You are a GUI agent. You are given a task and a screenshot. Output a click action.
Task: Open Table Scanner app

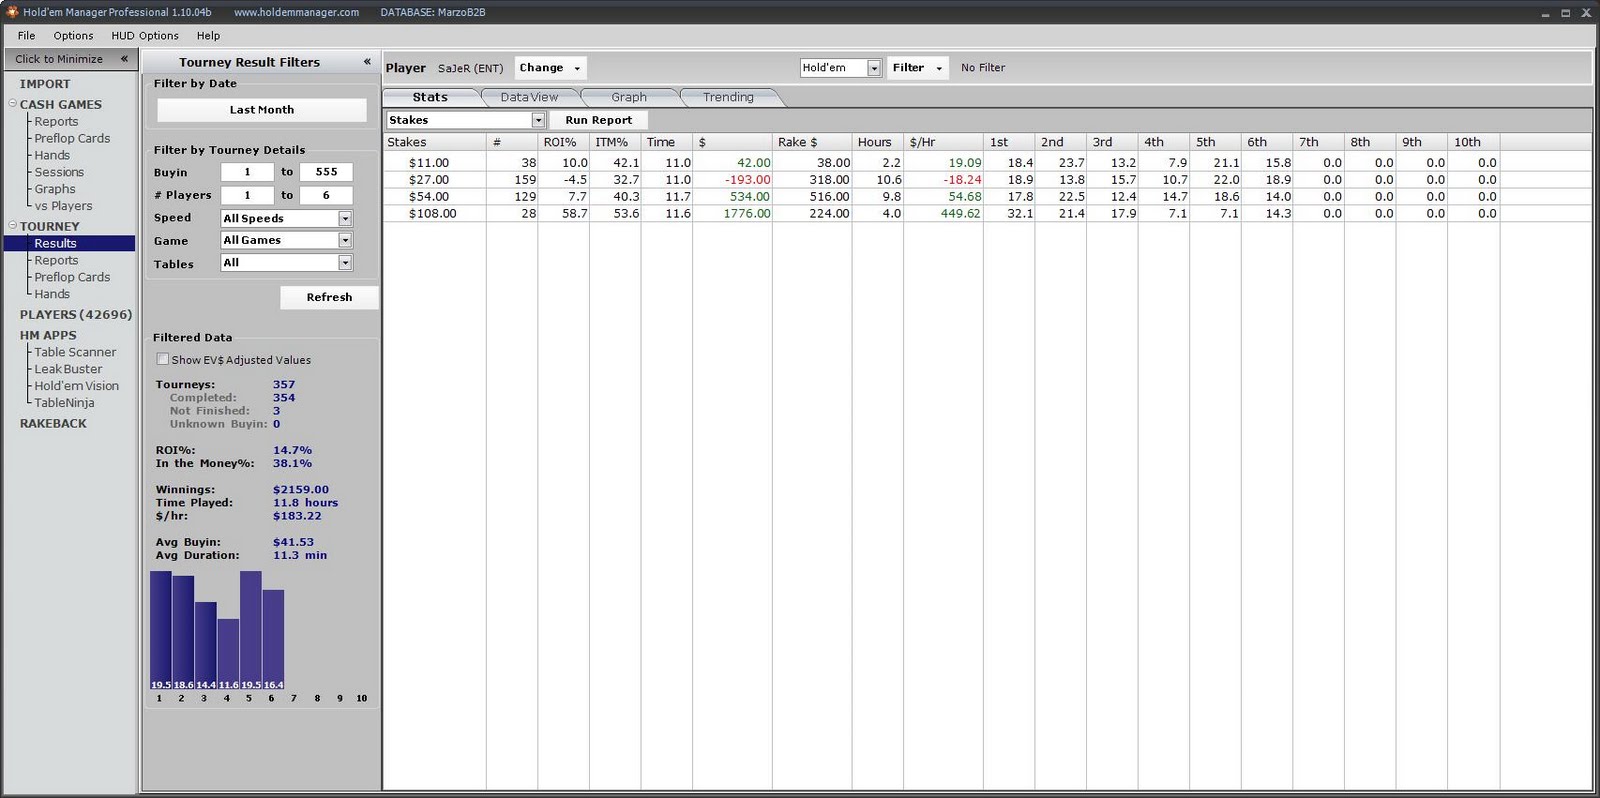(75, 352)
